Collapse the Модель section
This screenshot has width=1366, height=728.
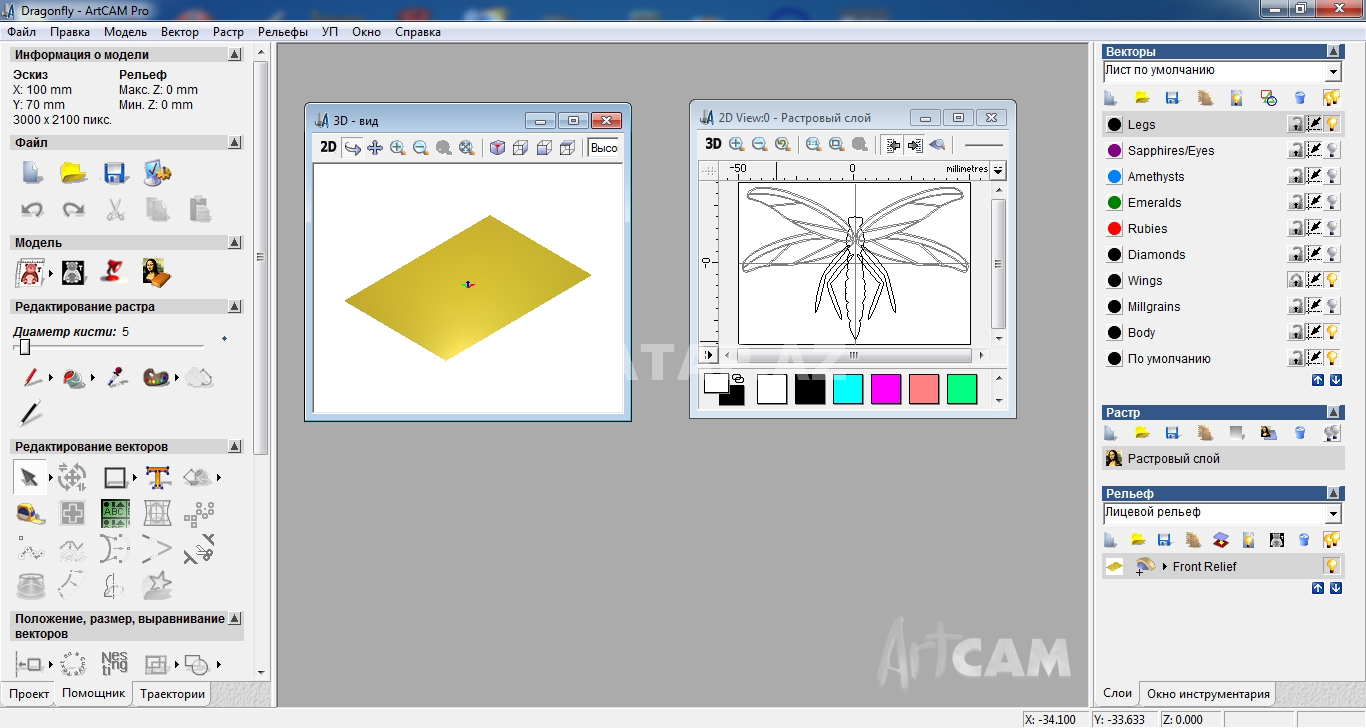(x=234, y=243)
